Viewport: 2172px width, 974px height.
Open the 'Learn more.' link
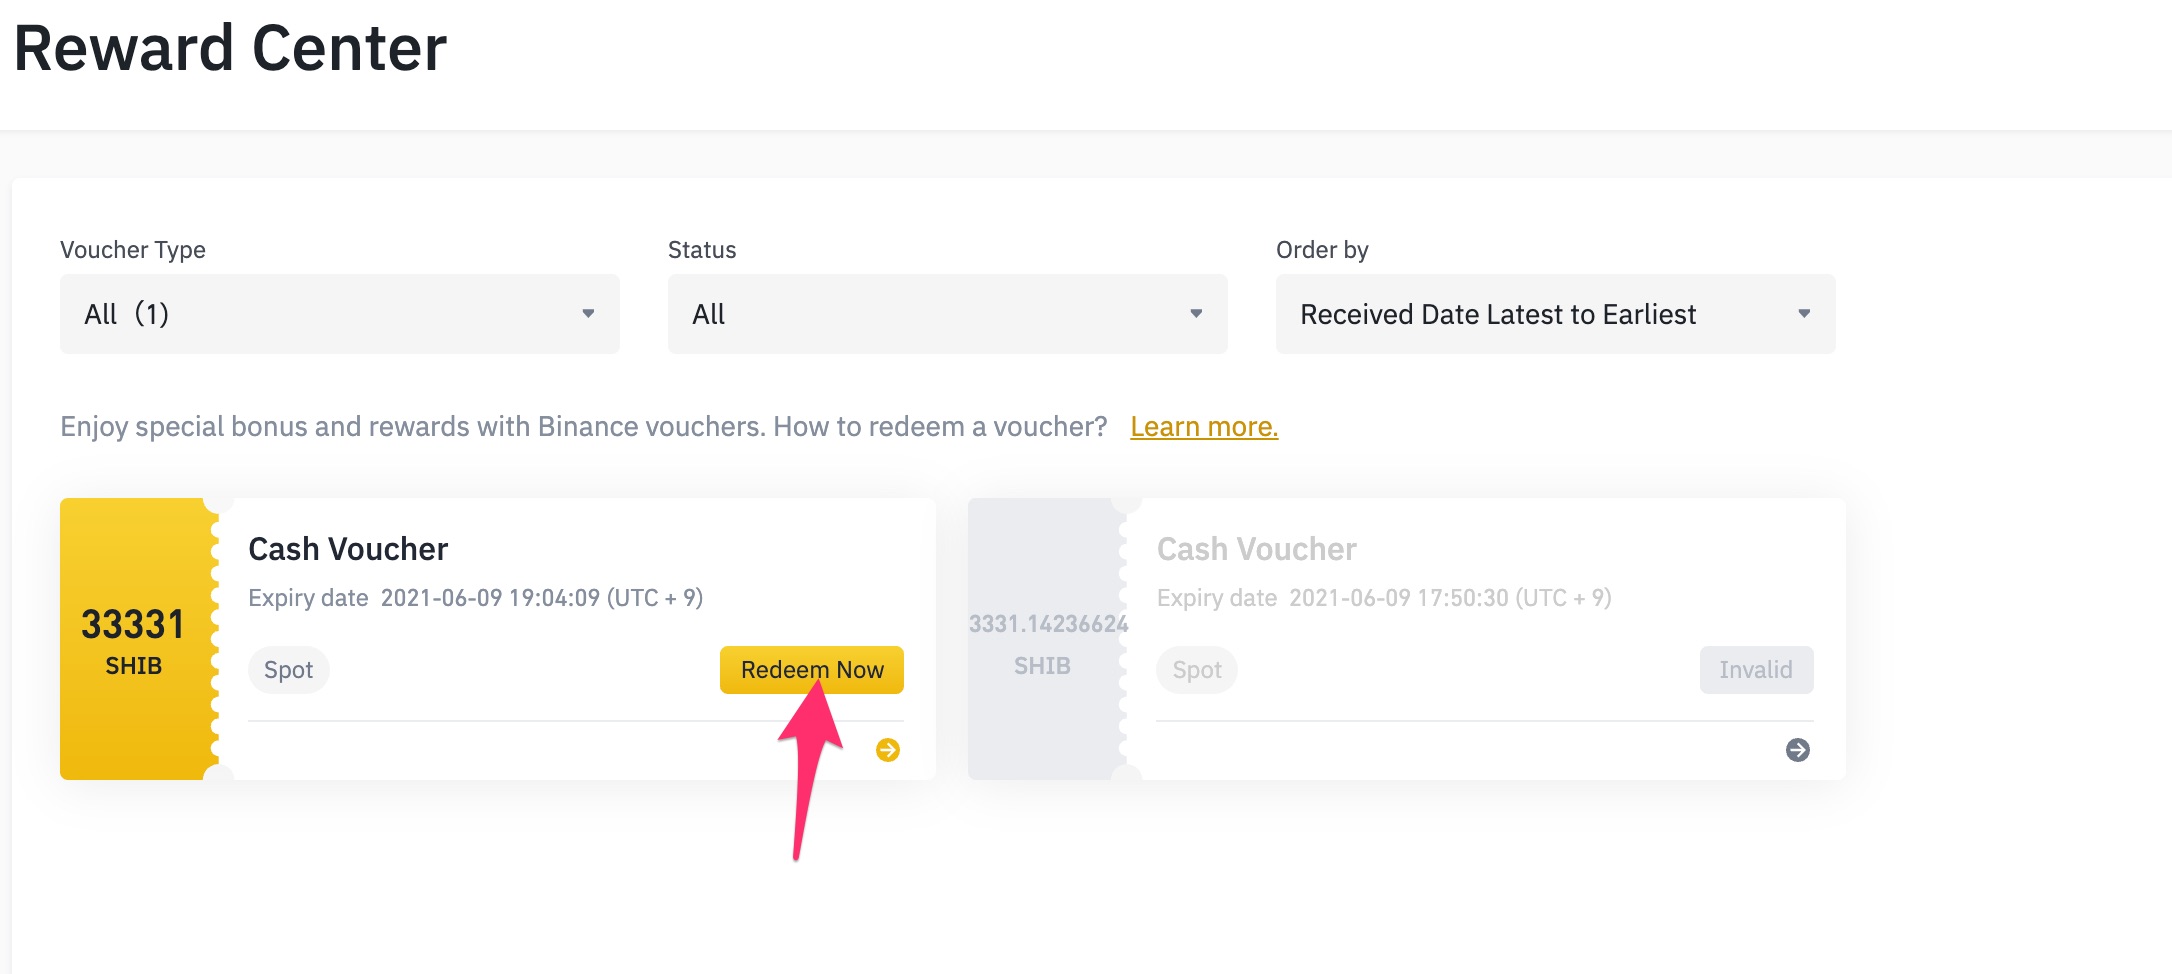coord(1204,427)
